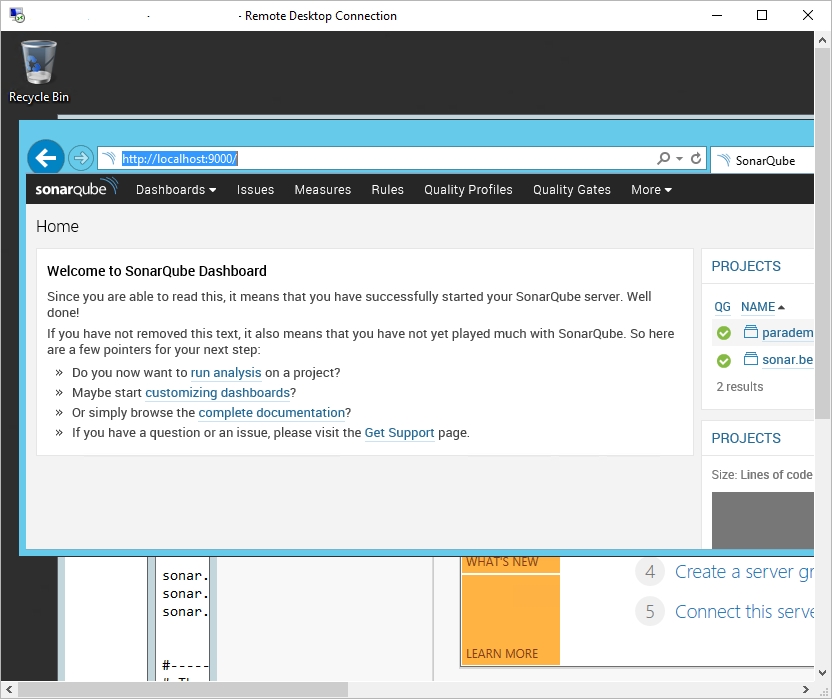Viewport: 832px width, 699px height.
Task: Click the SonarQube favicon in address bar
Action: [109, 158]
